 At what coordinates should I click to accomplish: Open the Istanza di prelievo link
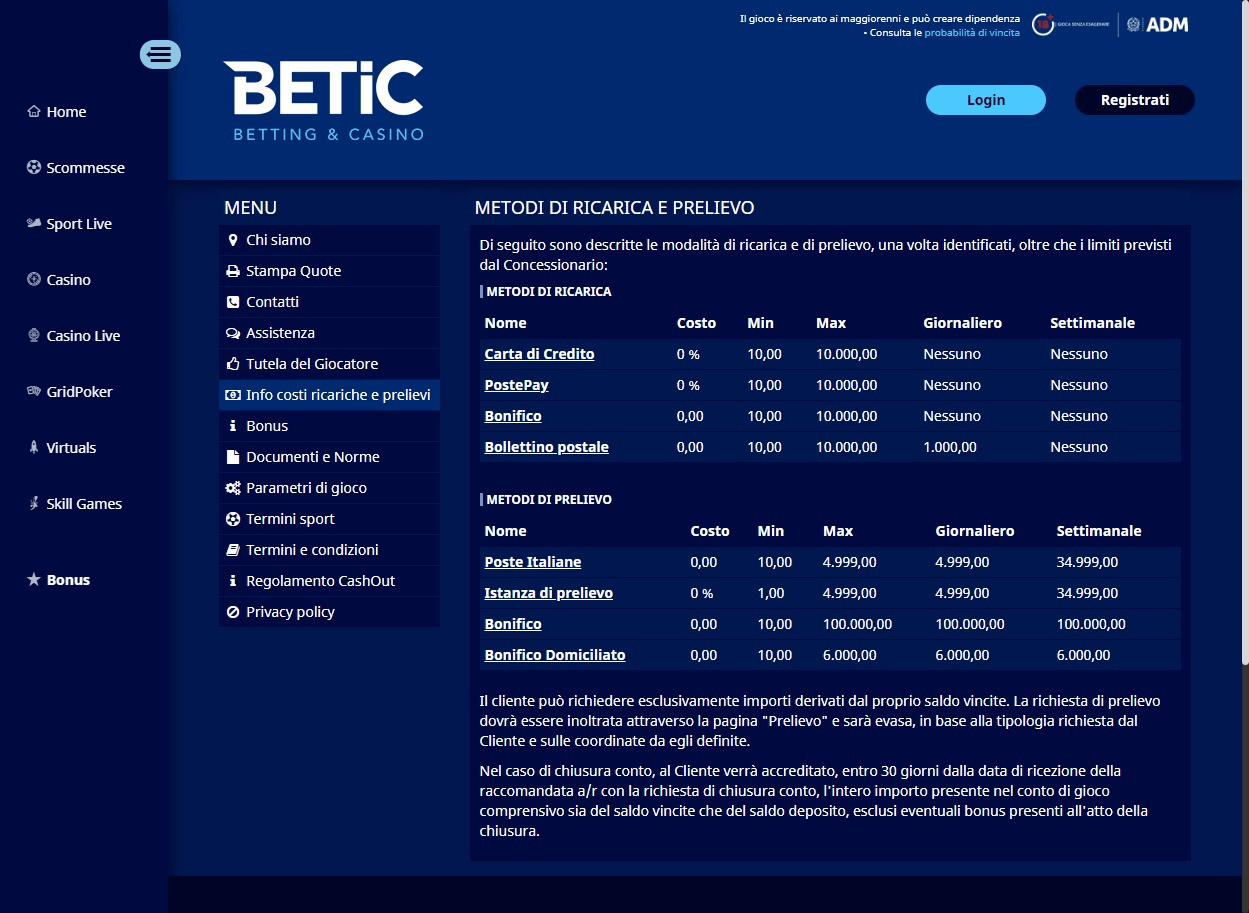point(549,593)
